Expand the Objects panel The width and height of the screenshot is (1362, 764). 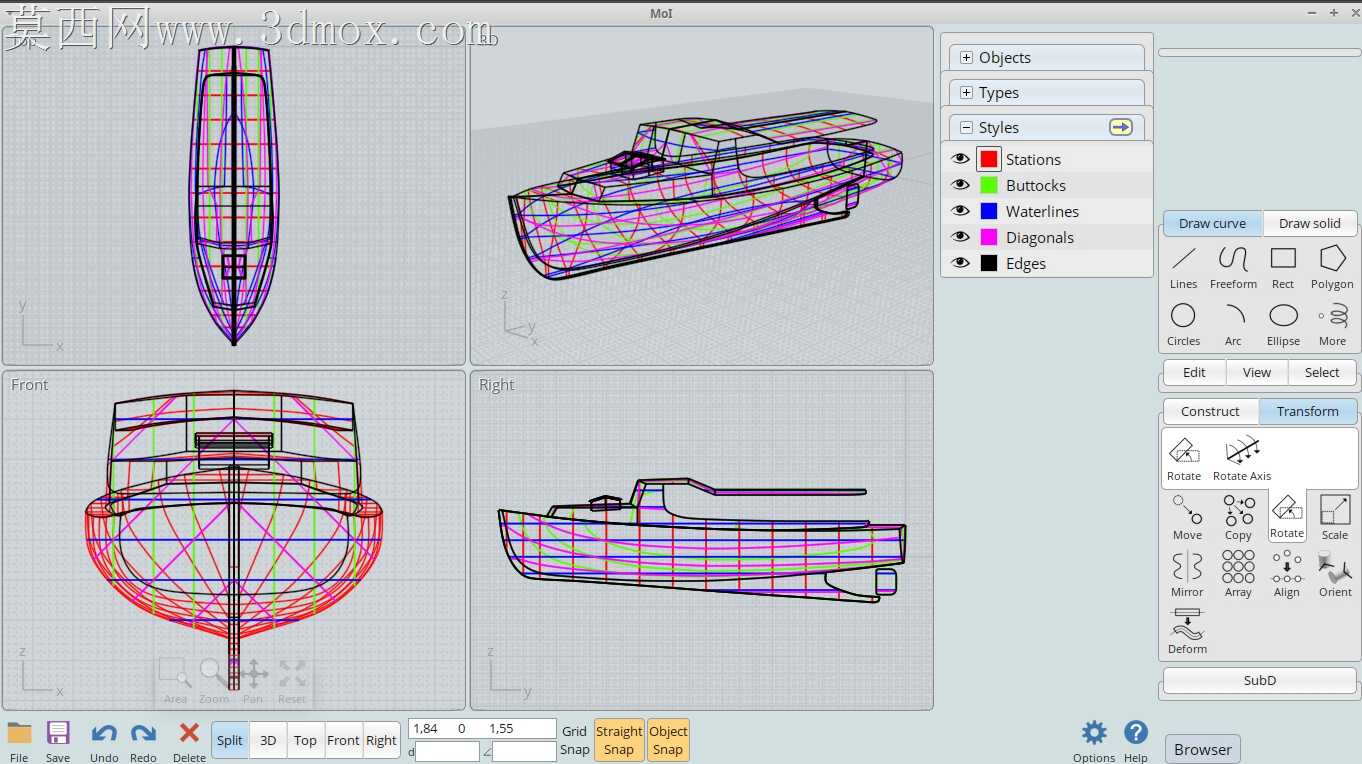(966, 58)
